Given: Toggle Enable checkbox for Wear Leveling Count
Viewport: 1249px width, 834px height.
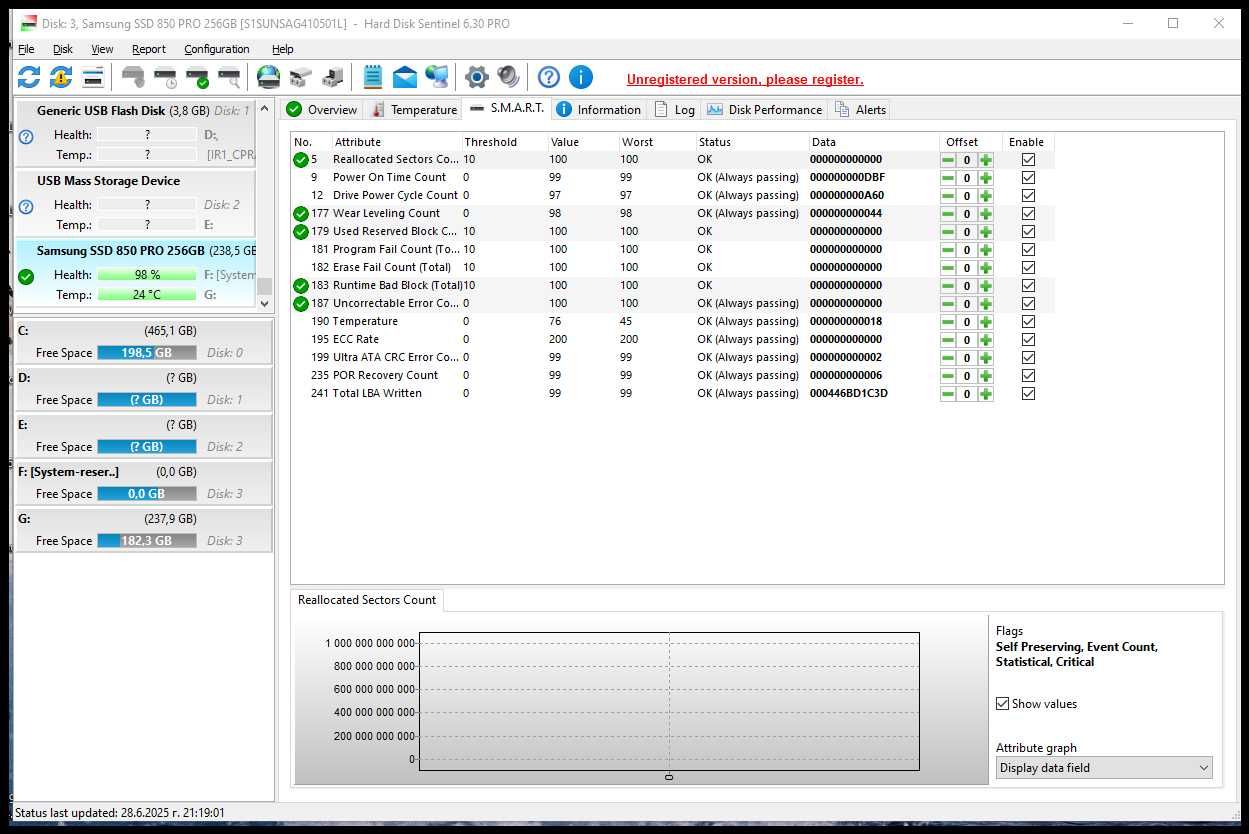Looking at the screenshot, I should click(x=1028, y=214).
